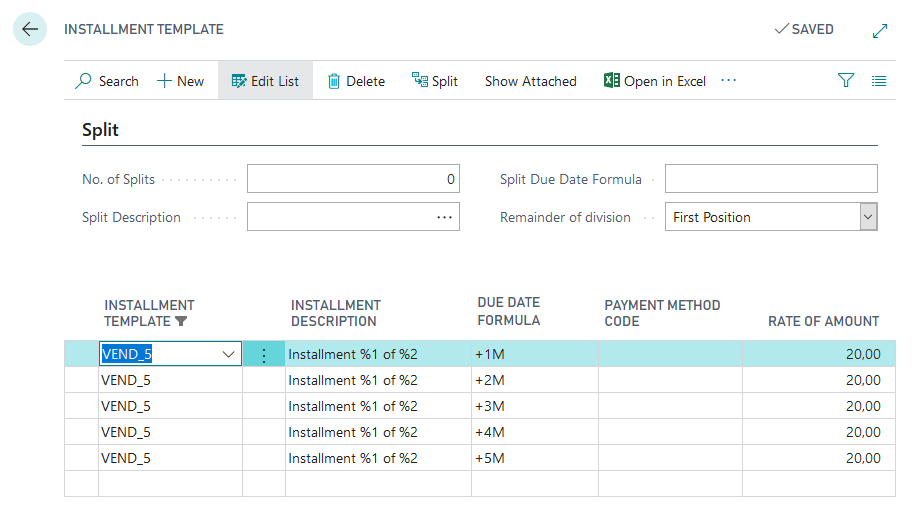
Task: Open the more options ellipsis in the toolbar
Action: pos(728,80)
